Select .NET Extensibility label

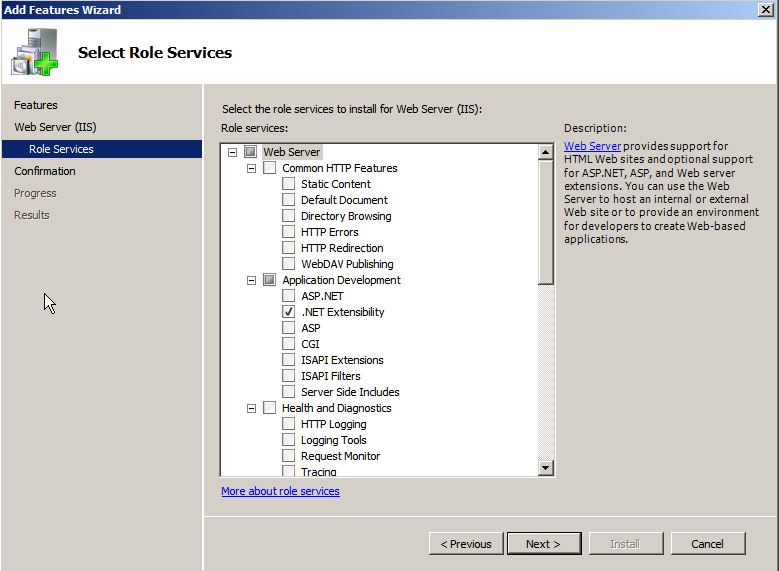[343, 312]
